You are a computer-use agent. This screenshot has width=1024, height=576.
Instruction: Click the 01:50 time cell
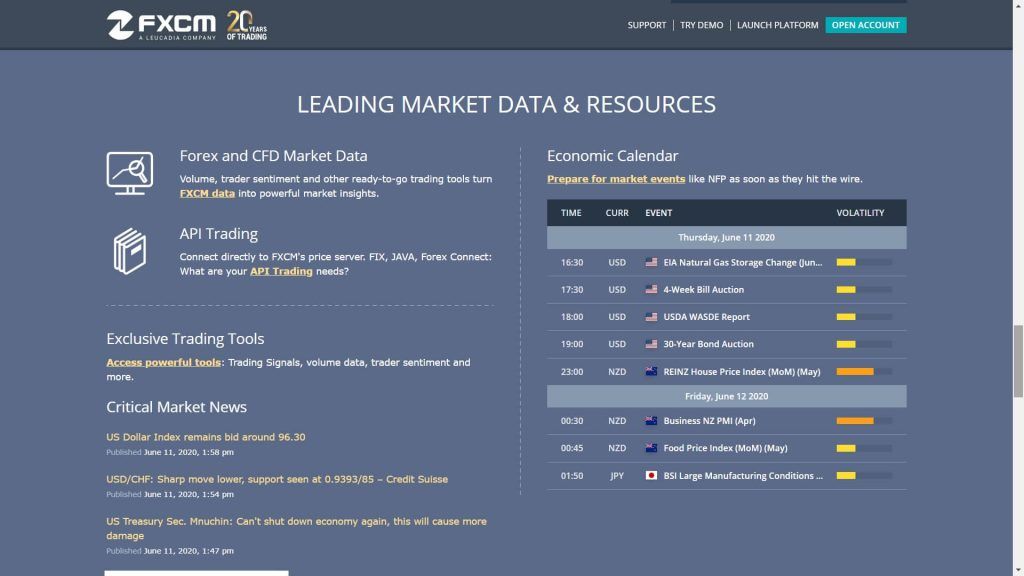click(x=571, y=475)
